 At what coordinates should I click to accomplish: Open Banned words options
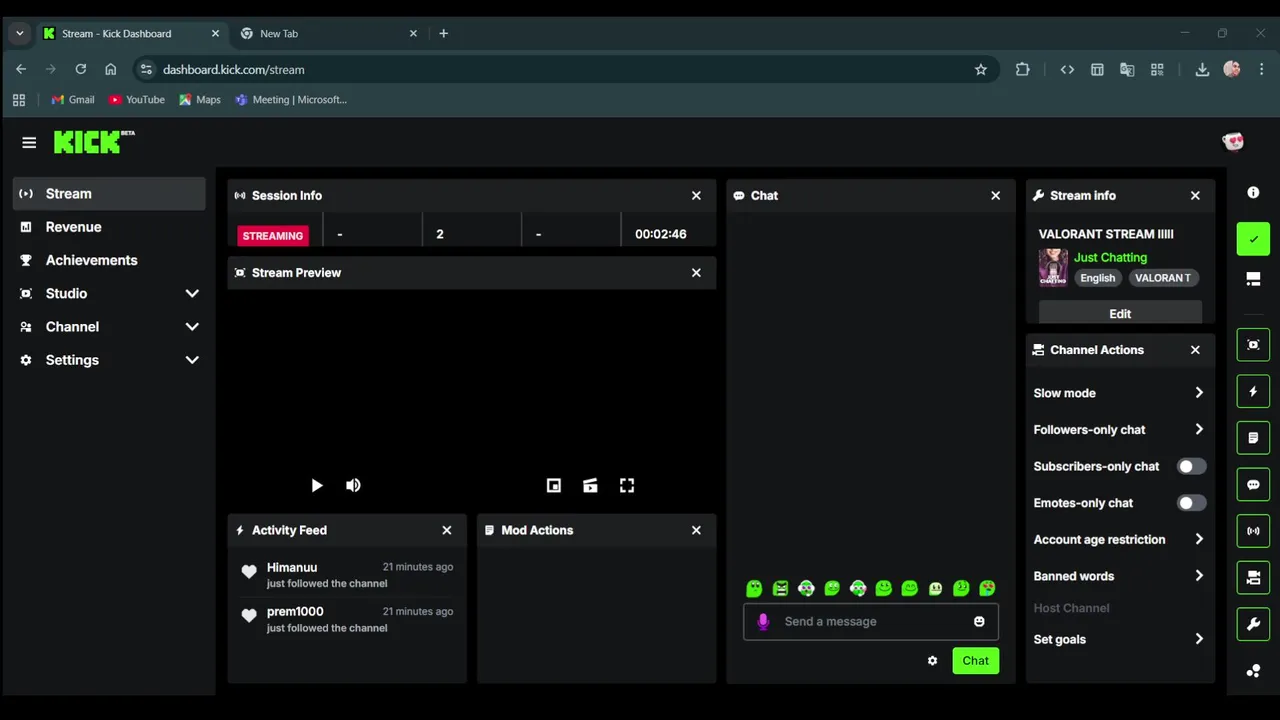point(1119,576)
